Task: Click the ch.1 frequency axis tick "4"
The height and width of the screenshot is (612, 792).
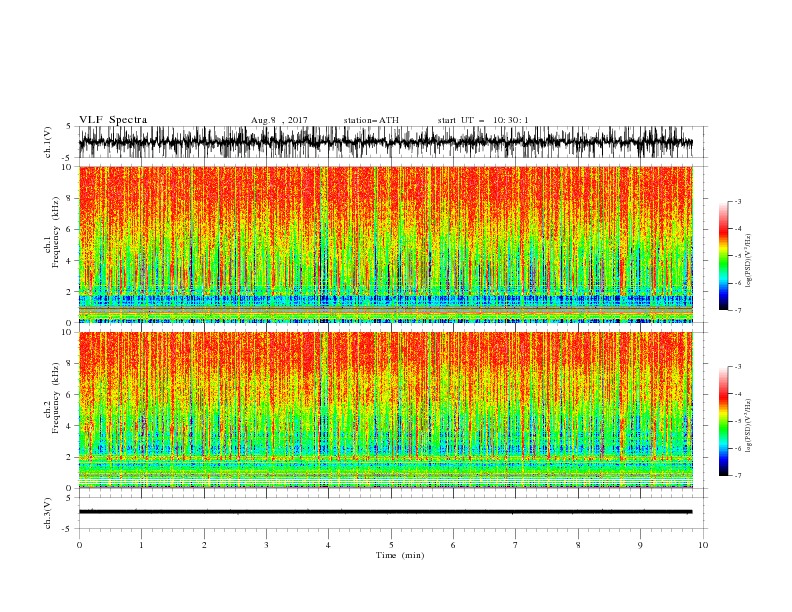Action: click(x=70, y=261)
